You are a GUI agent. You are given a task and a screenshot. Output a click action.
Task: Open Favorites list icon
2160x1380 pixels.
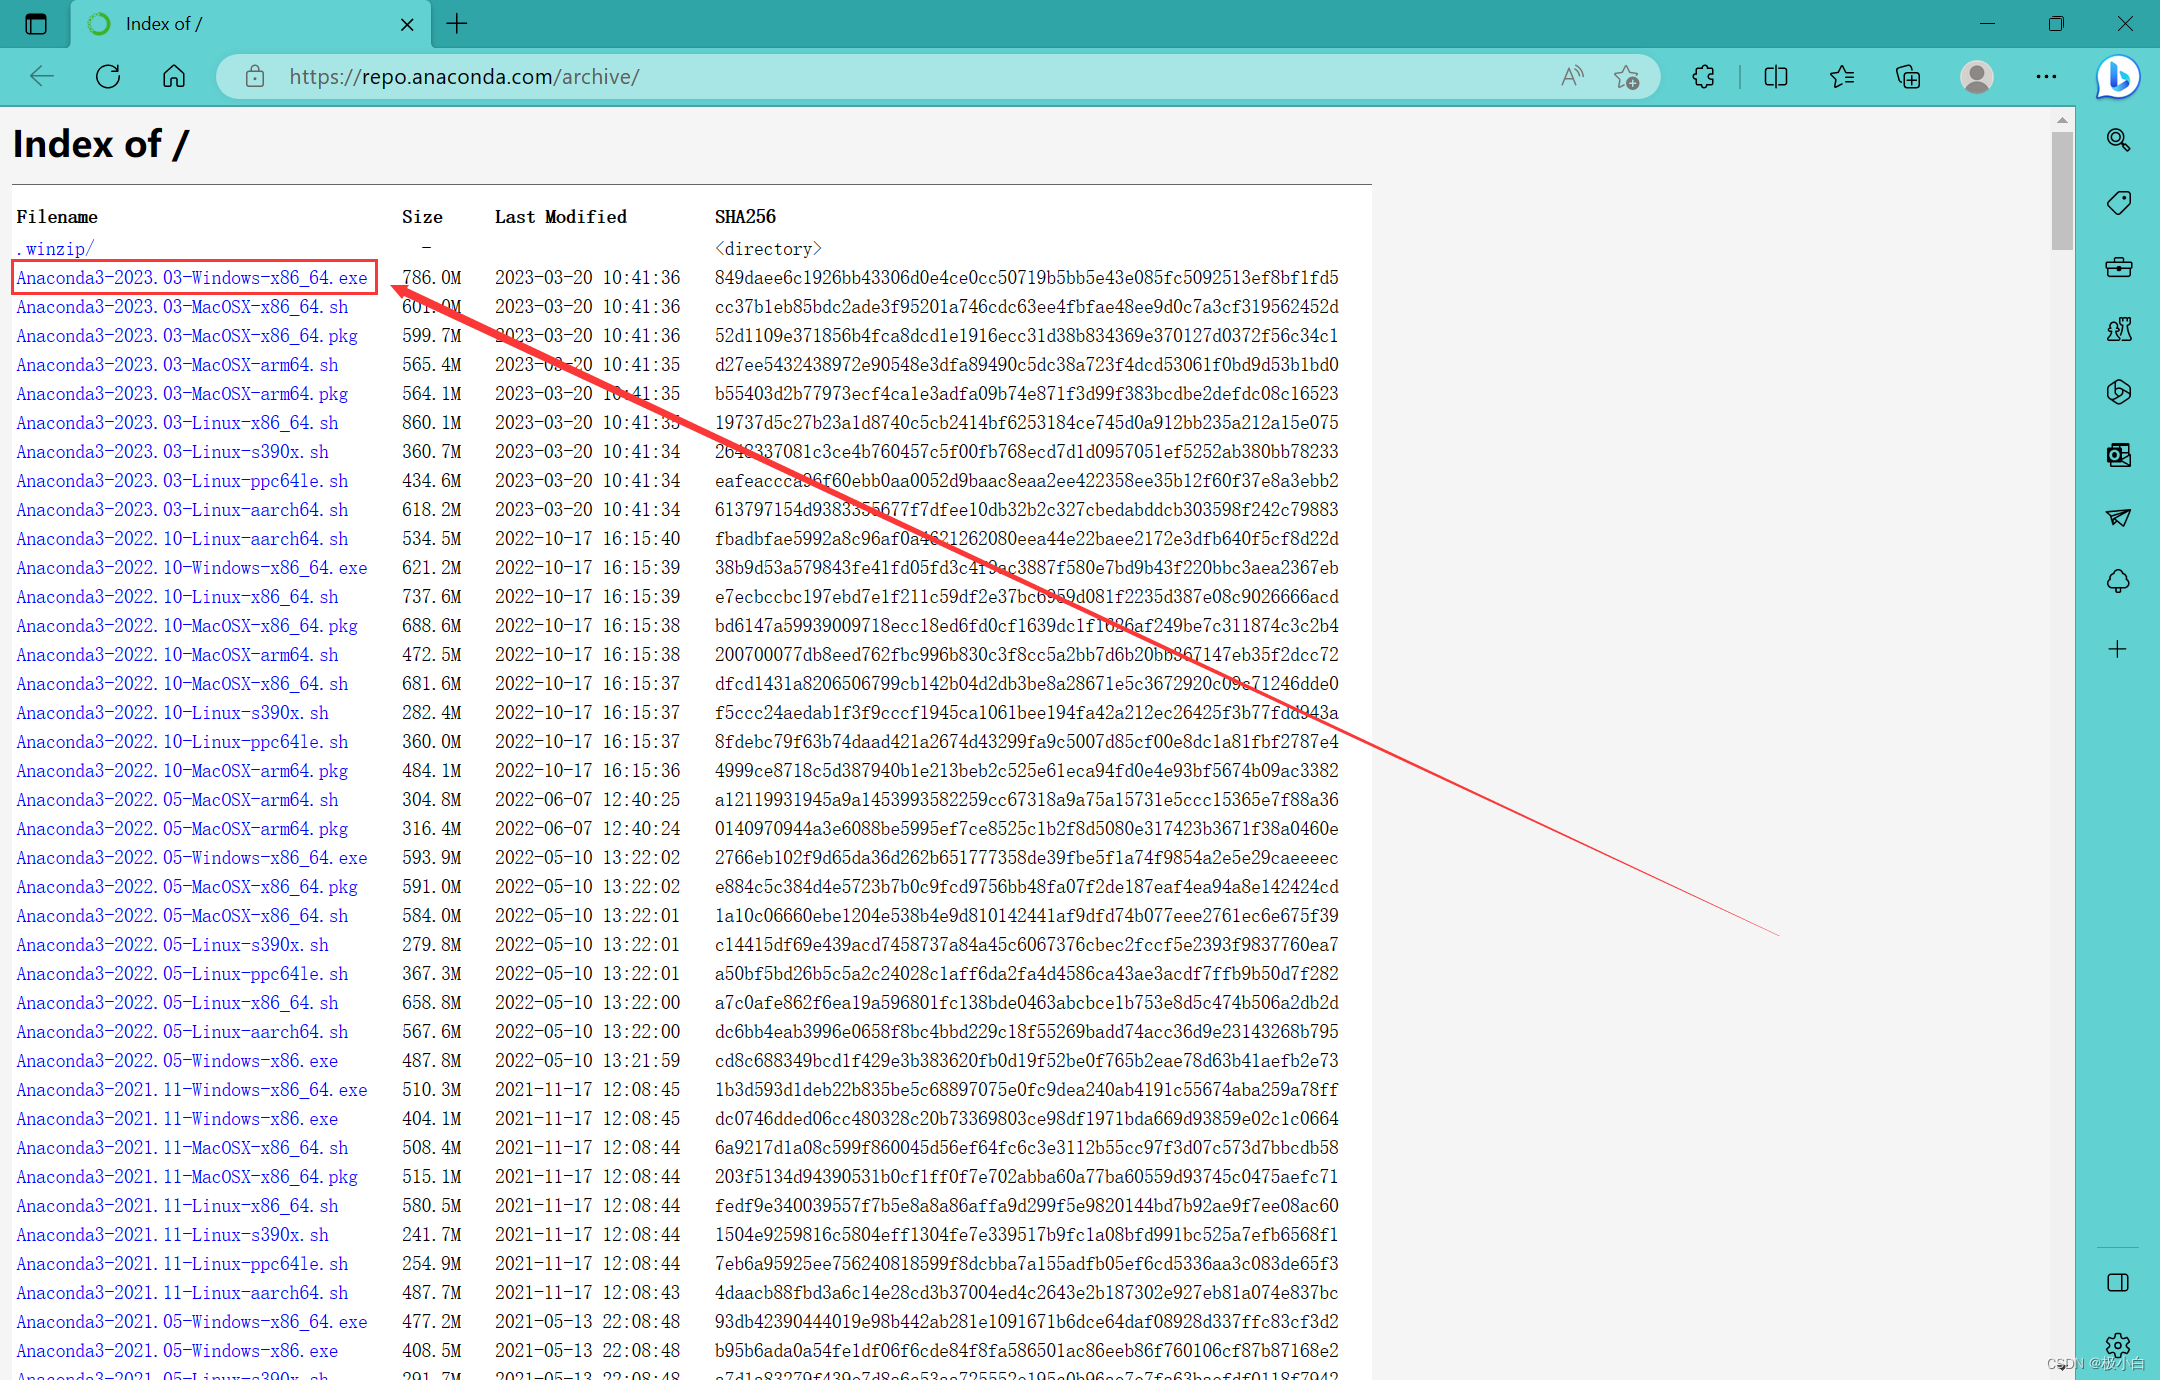click(x=1842, y=77)
